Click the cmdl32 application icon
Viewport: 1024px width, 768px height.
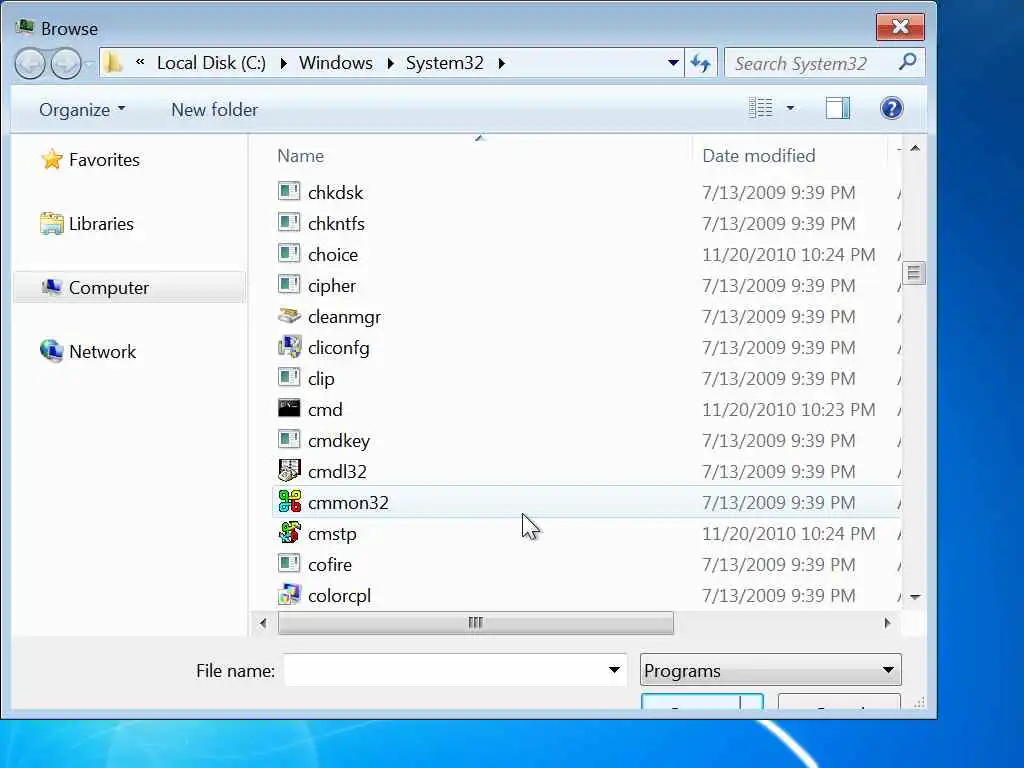pos(289,471)
